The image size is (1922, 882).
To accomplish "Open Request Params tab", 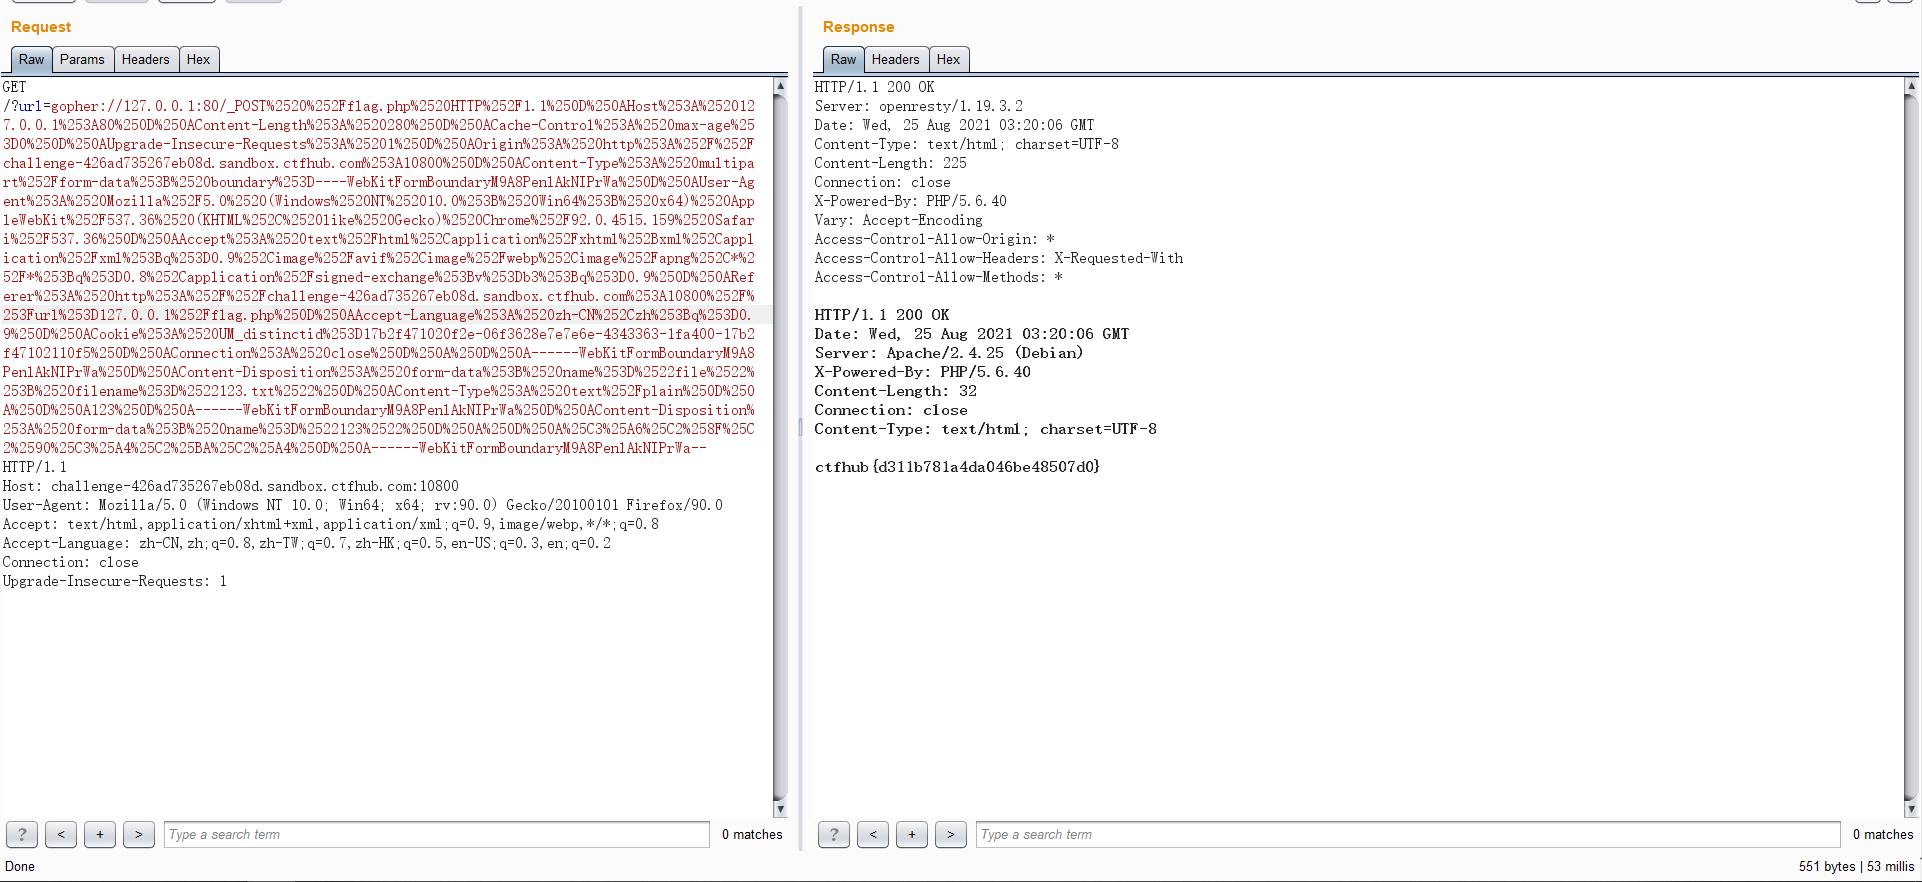I will click(82, 60).
